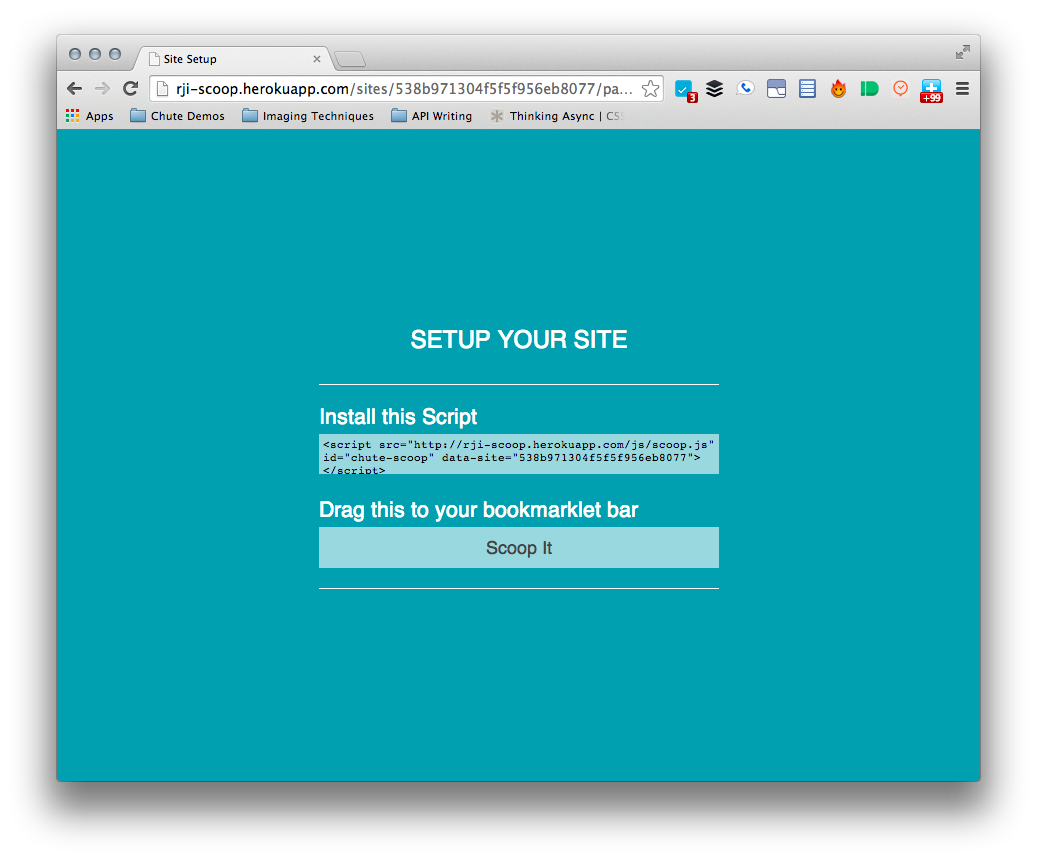
Task: Open the stacked layers Buffer extension
Action: click(714, 89)
